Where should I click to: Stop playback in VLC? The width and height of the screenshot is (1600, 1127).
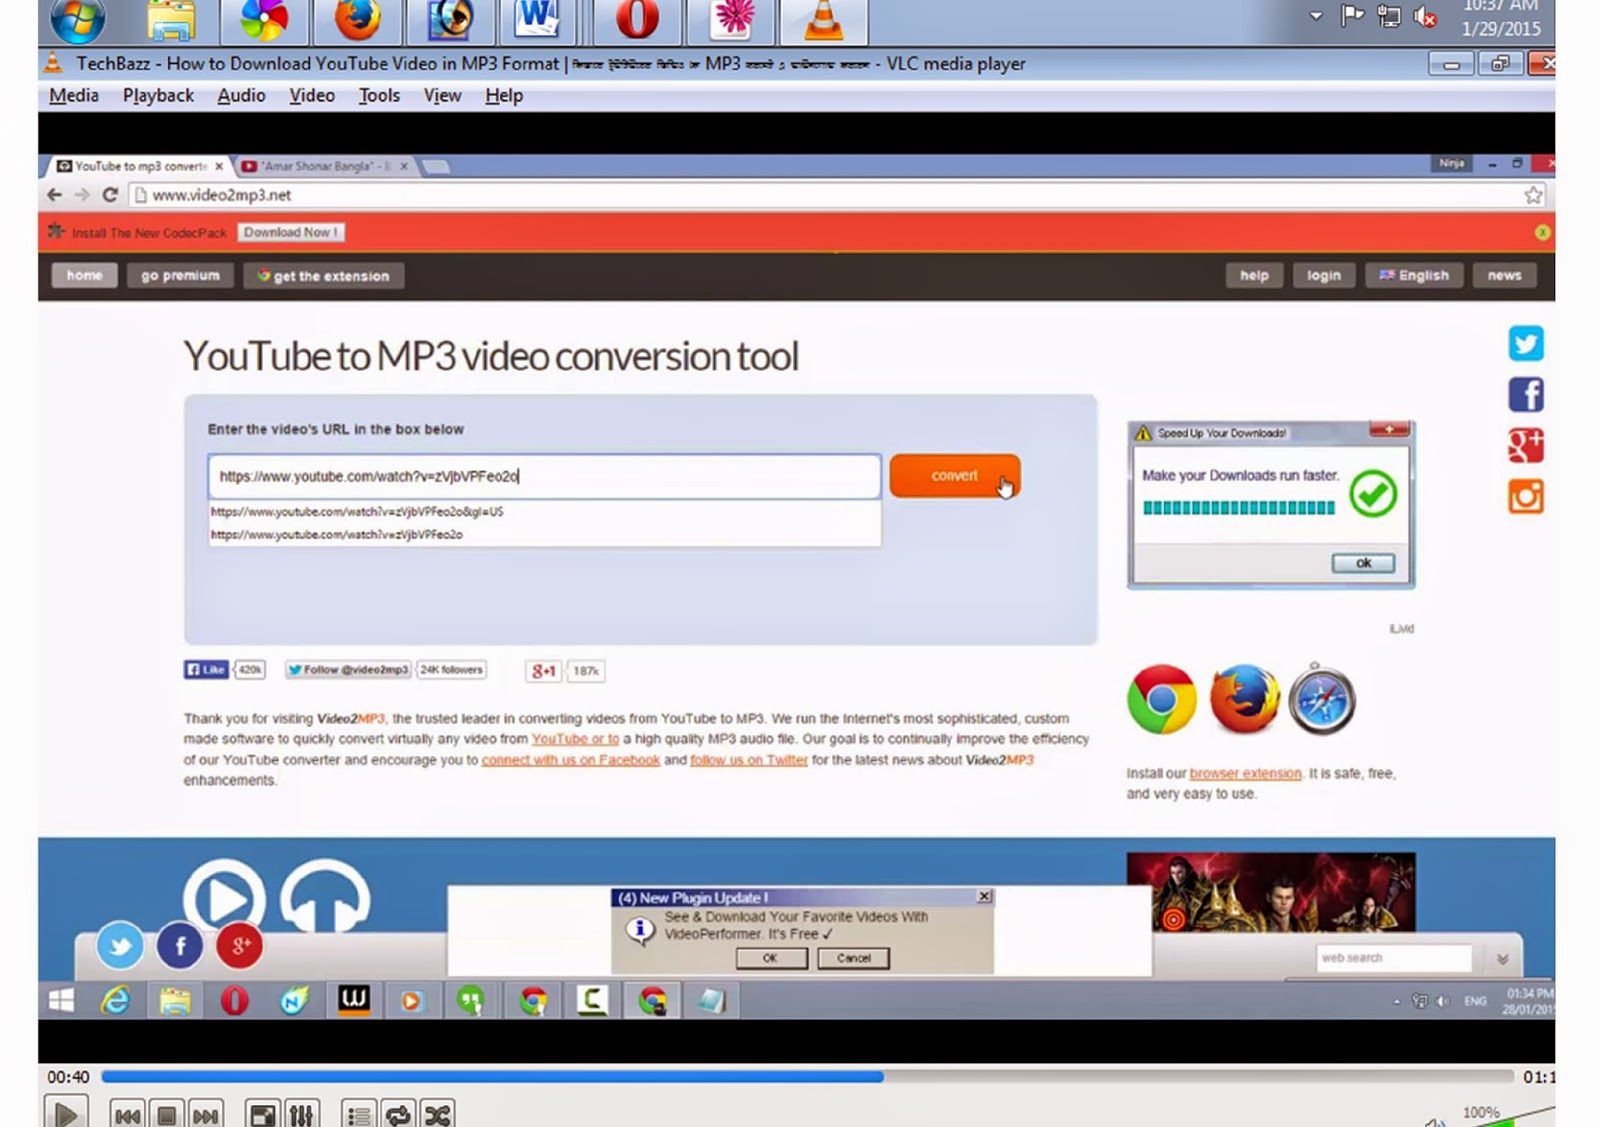167,1115
